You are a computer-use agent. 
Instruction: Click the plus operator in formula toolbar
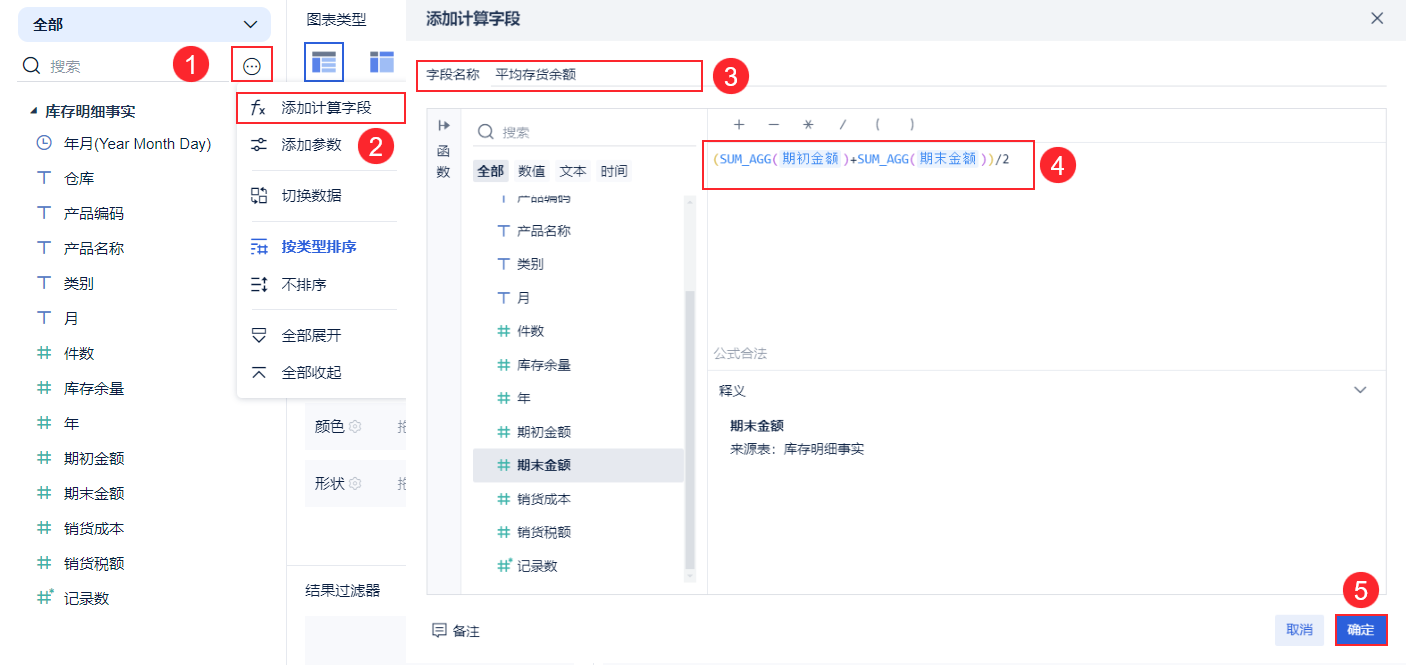pyautogui.click(x=739, y=125)
